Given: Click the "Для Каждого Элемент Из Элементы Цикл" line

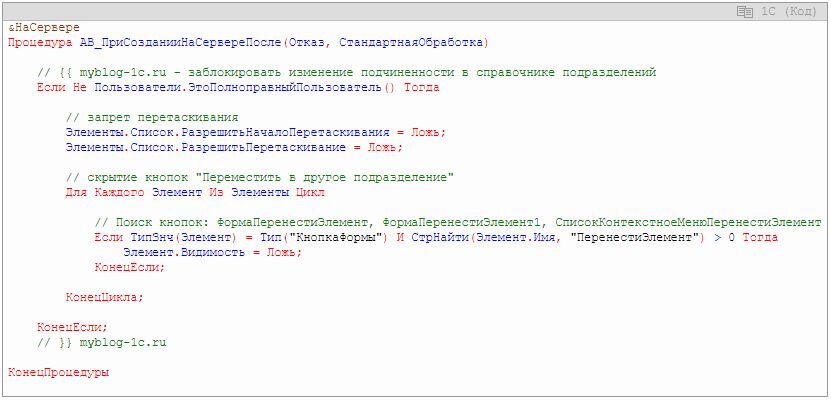Looking at the screenshot, I should (195, 193).
